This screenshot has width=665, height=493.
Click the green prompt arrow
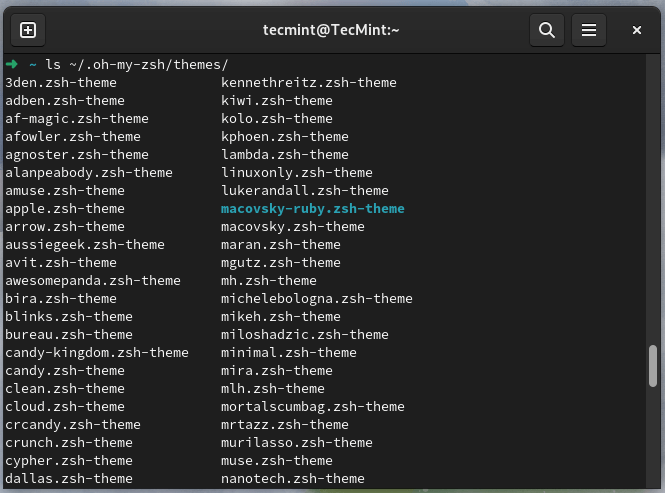click(11, 65)
